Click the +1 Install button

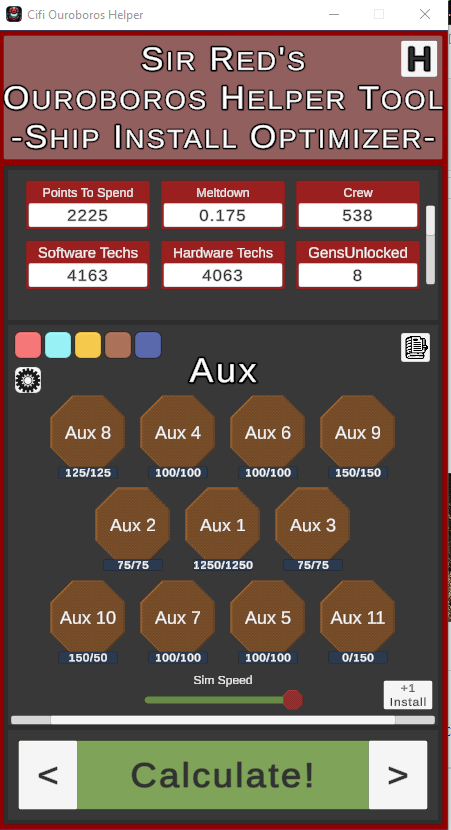[x=408, y=695]
